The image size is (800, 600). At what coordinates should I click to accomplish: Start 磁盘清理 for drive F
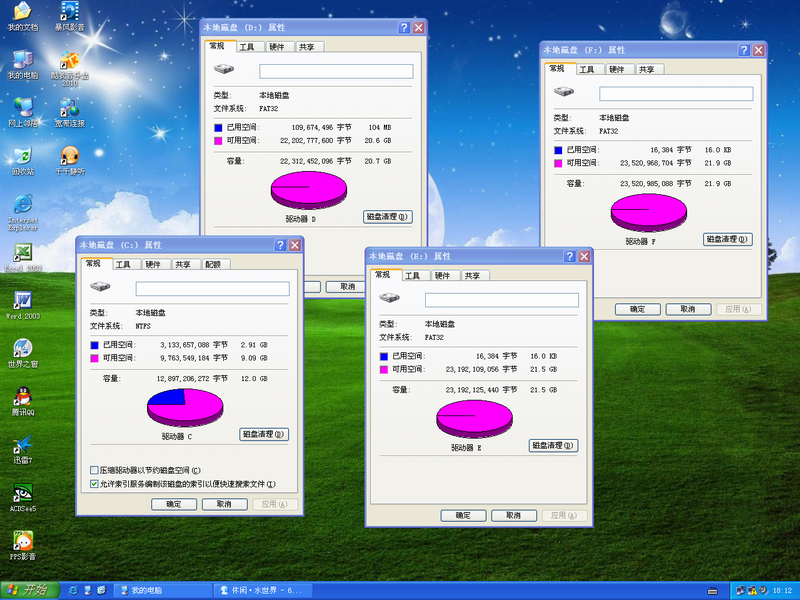[728, 239]
